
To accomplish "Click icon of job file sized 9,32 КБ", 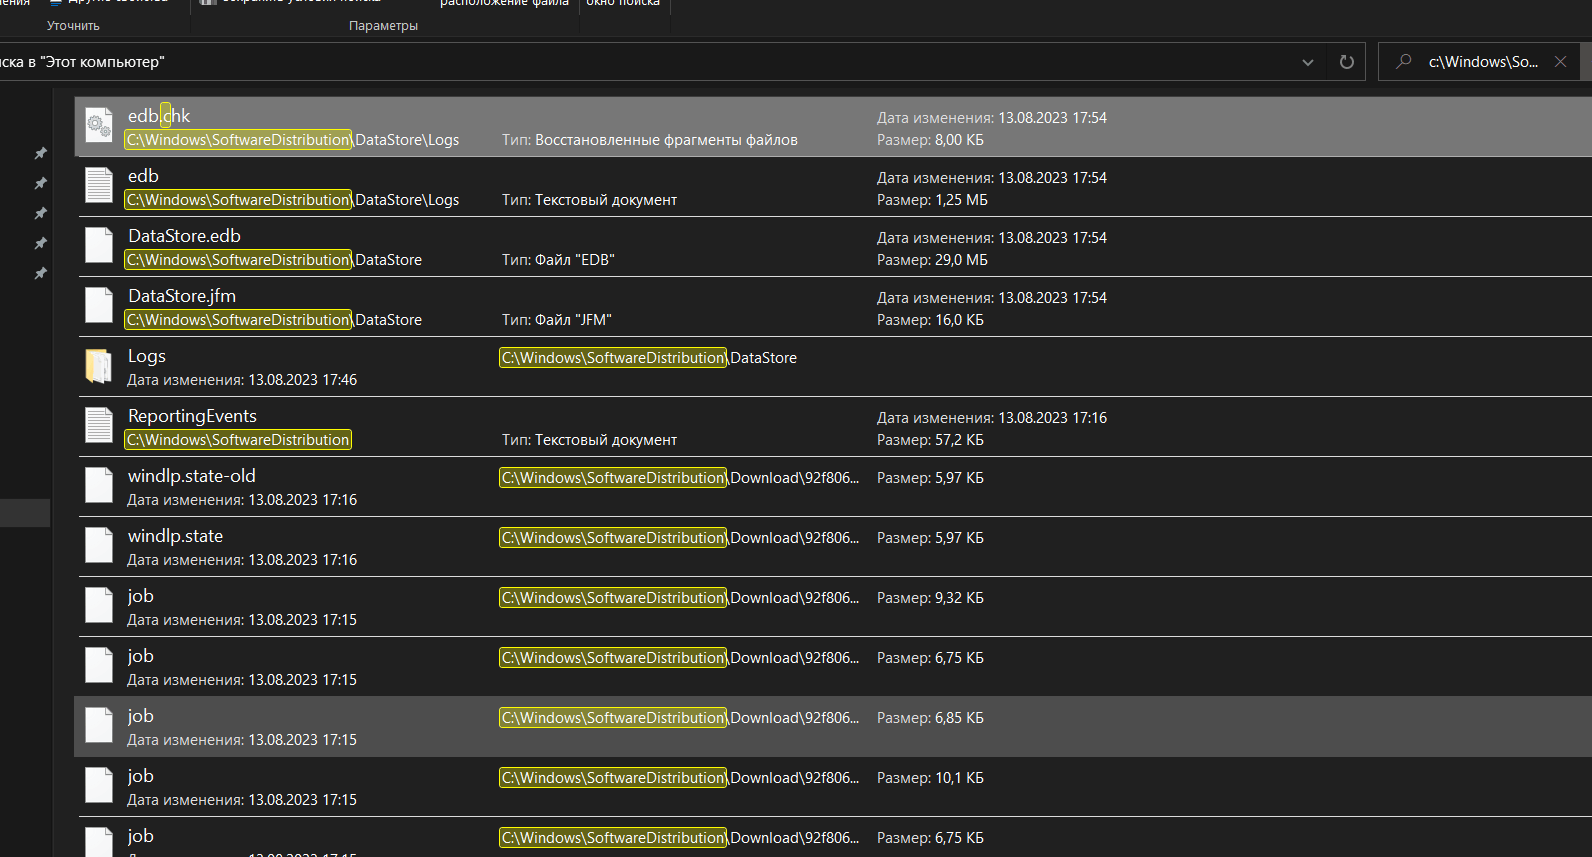I will [x=99, y=605].
